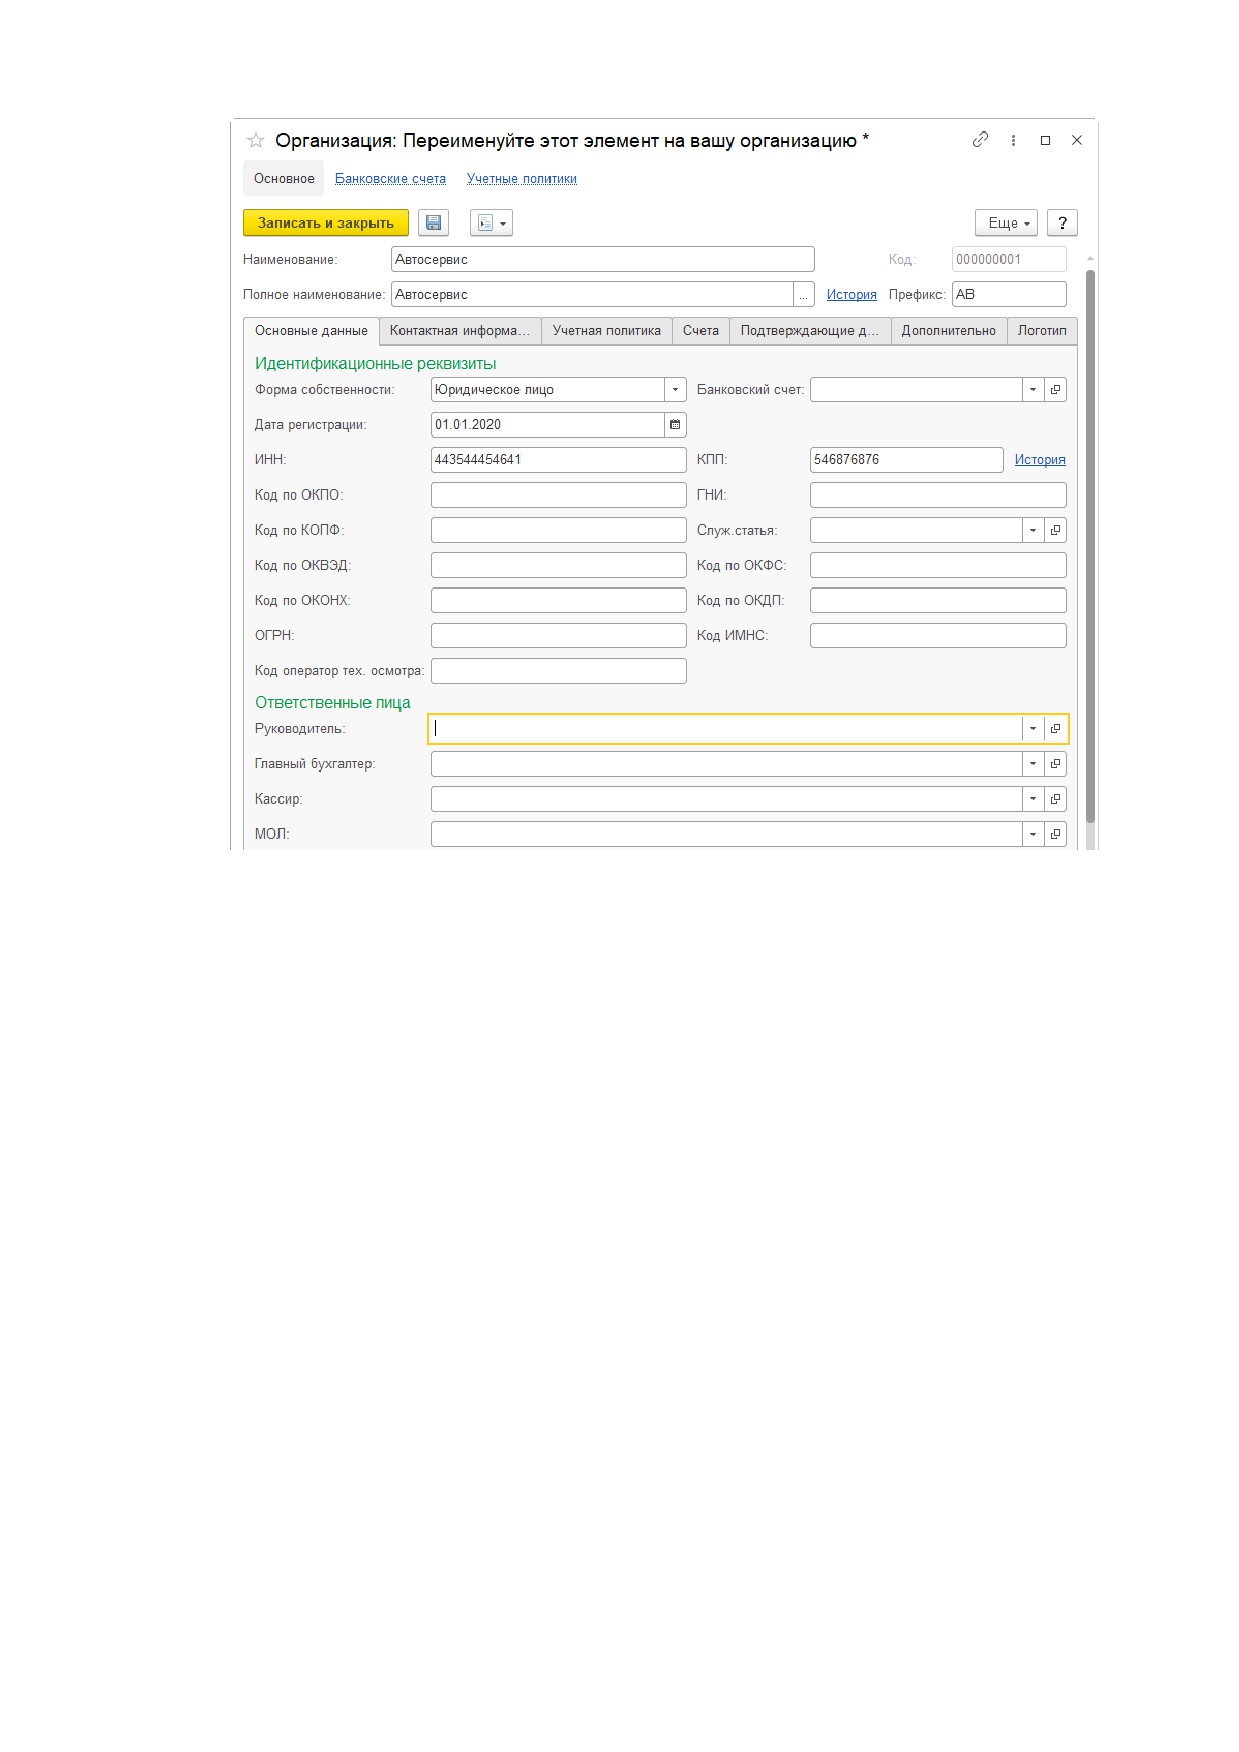This screenshot has height=1752, width=1239.
Task: Click the vertical scrollbar of the form
Action: tap(1090, 545)
